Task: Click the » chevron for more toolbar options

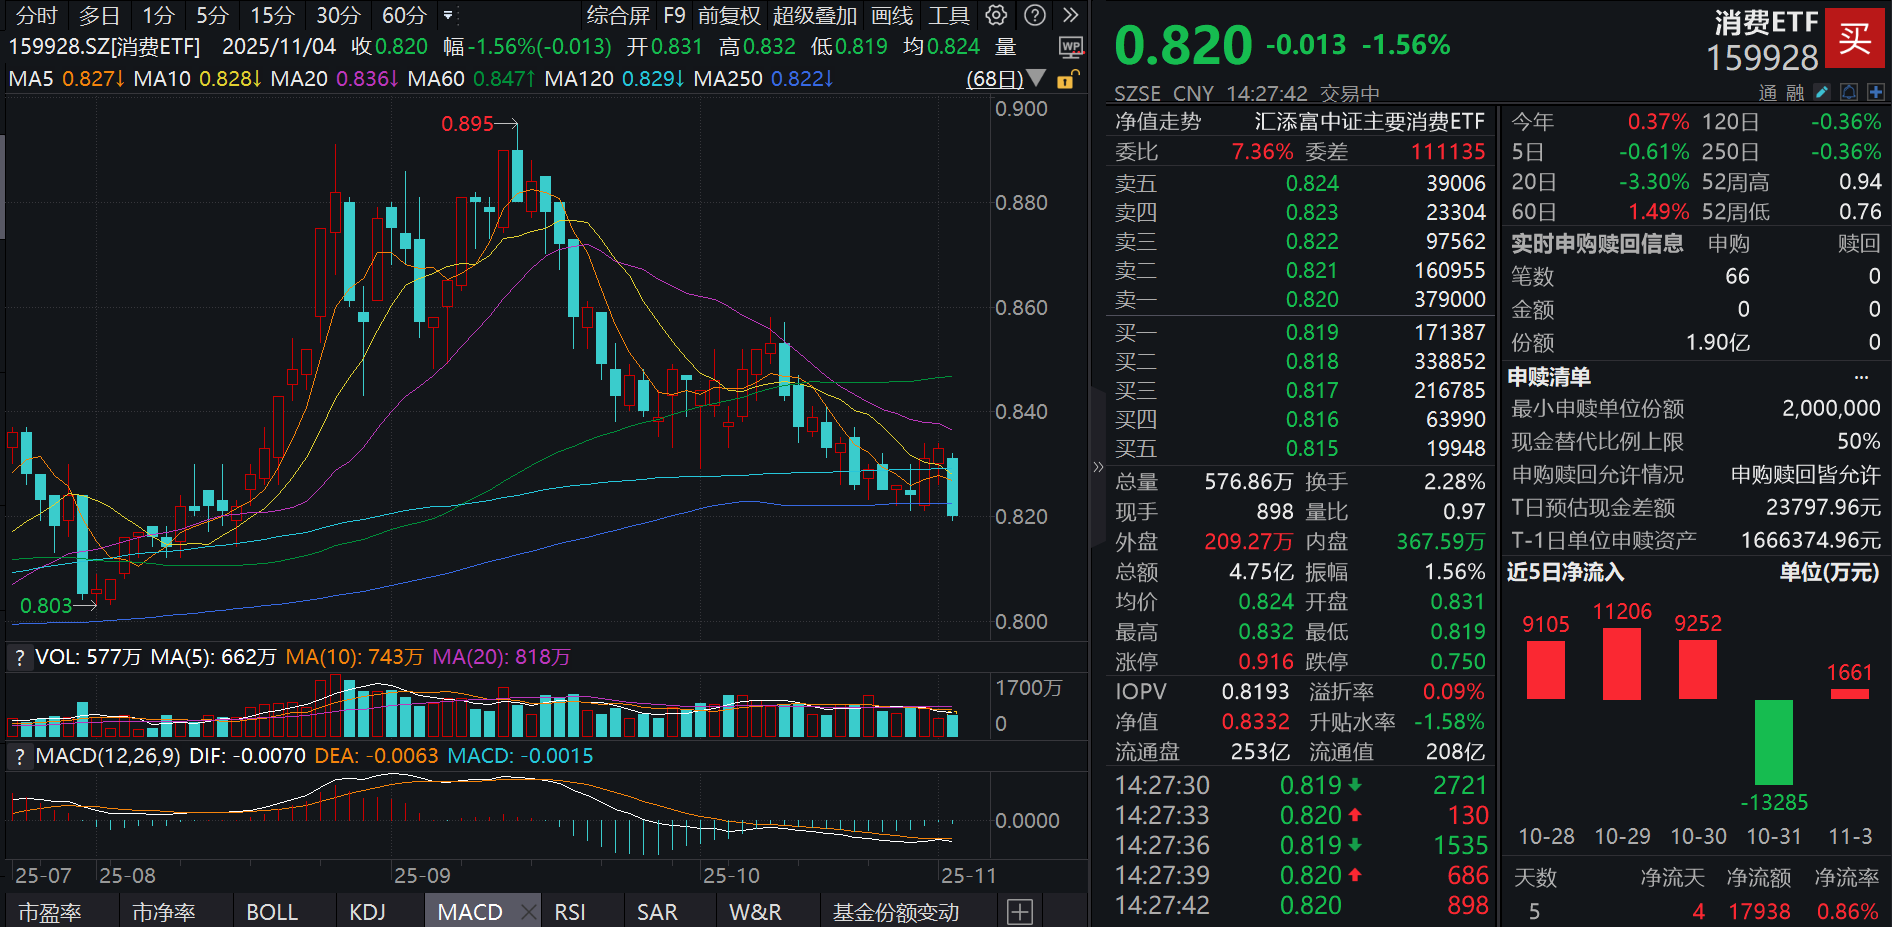Action: coord(1070,15)
